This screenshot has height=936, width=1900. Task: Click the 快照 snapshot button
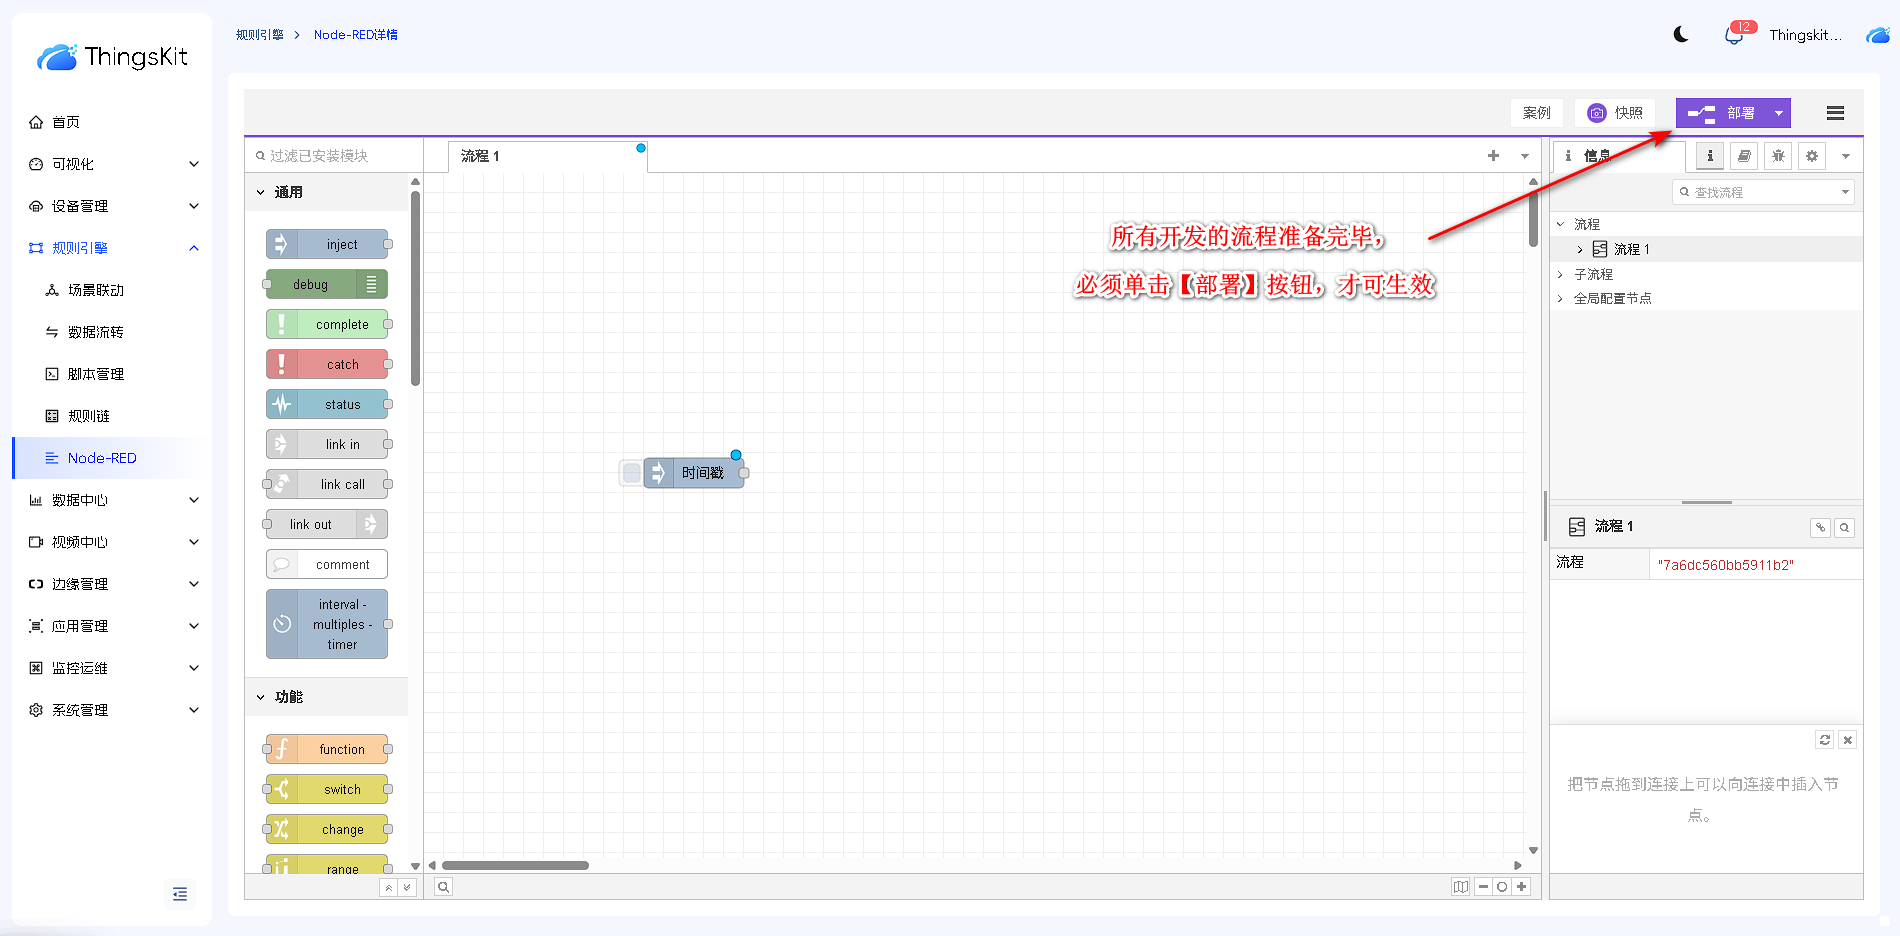[x=1616, y=113]
